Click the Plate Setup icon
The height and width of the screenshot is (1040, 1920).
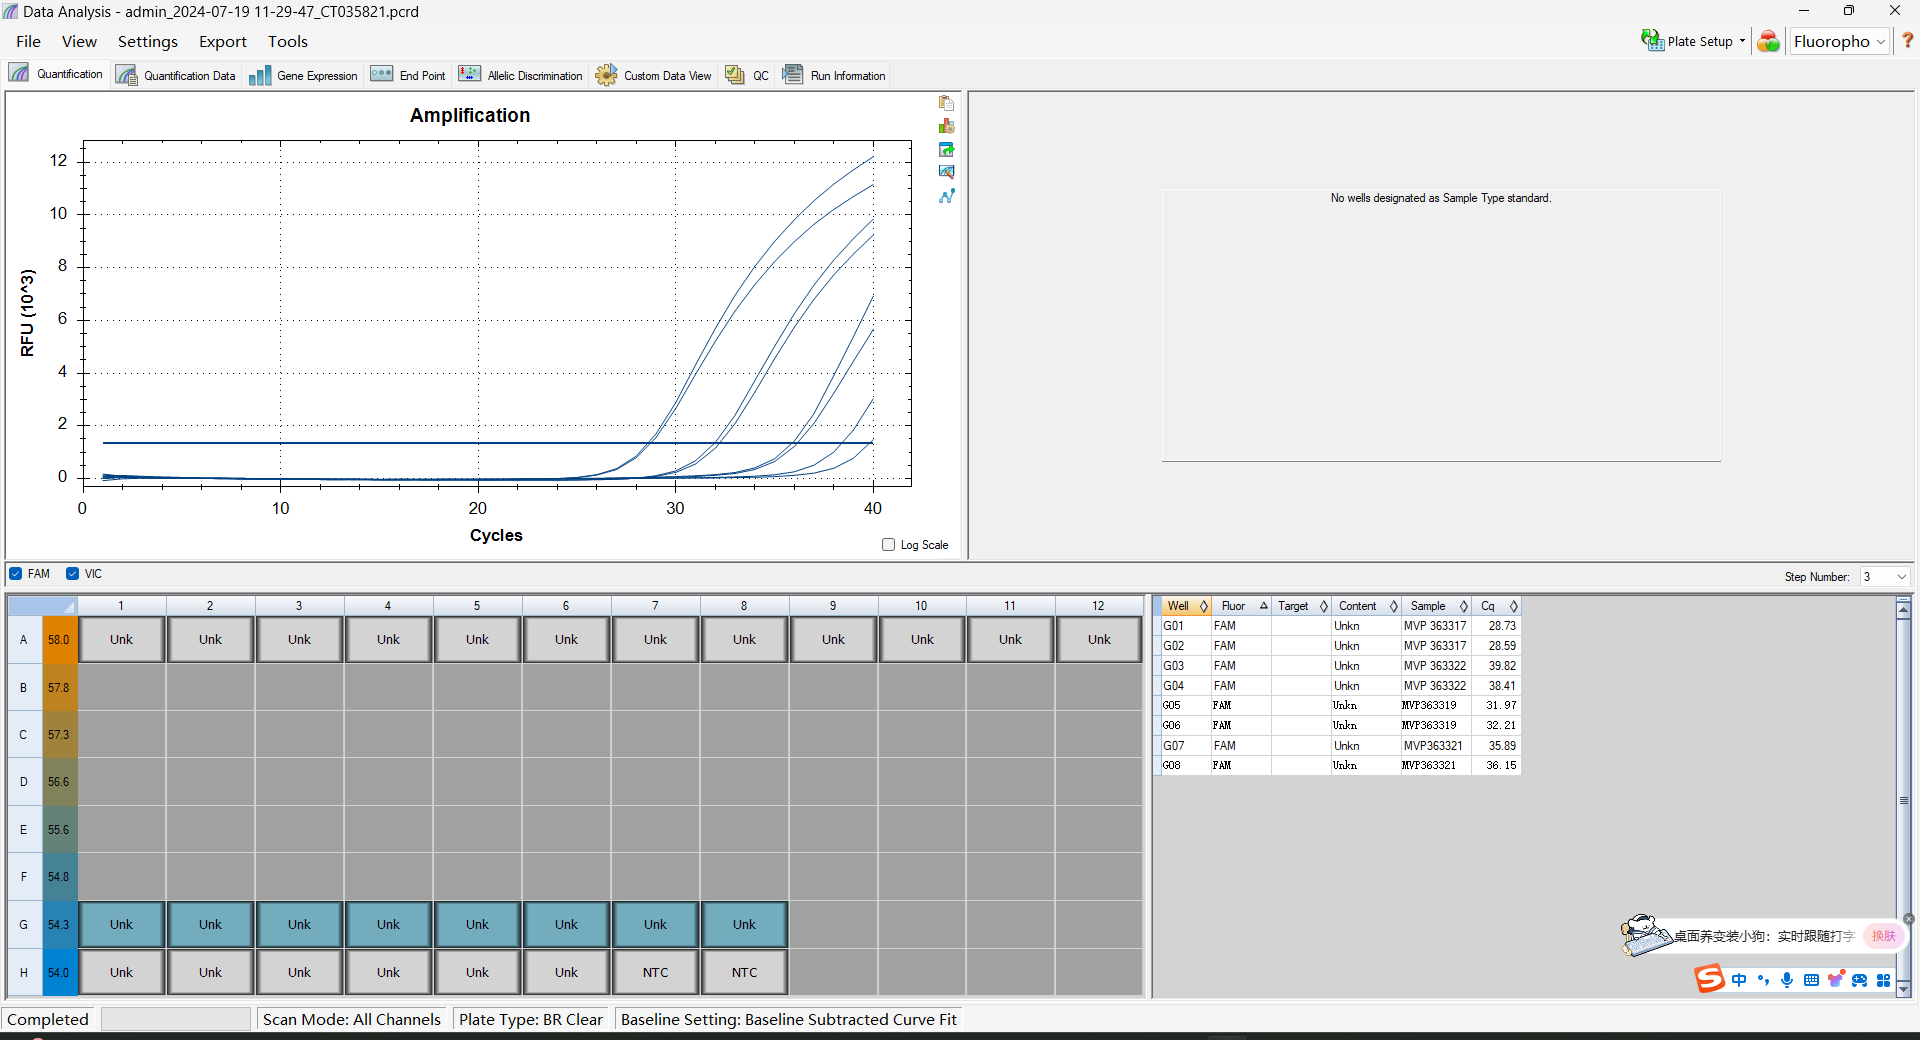[x=1652, y=41]
